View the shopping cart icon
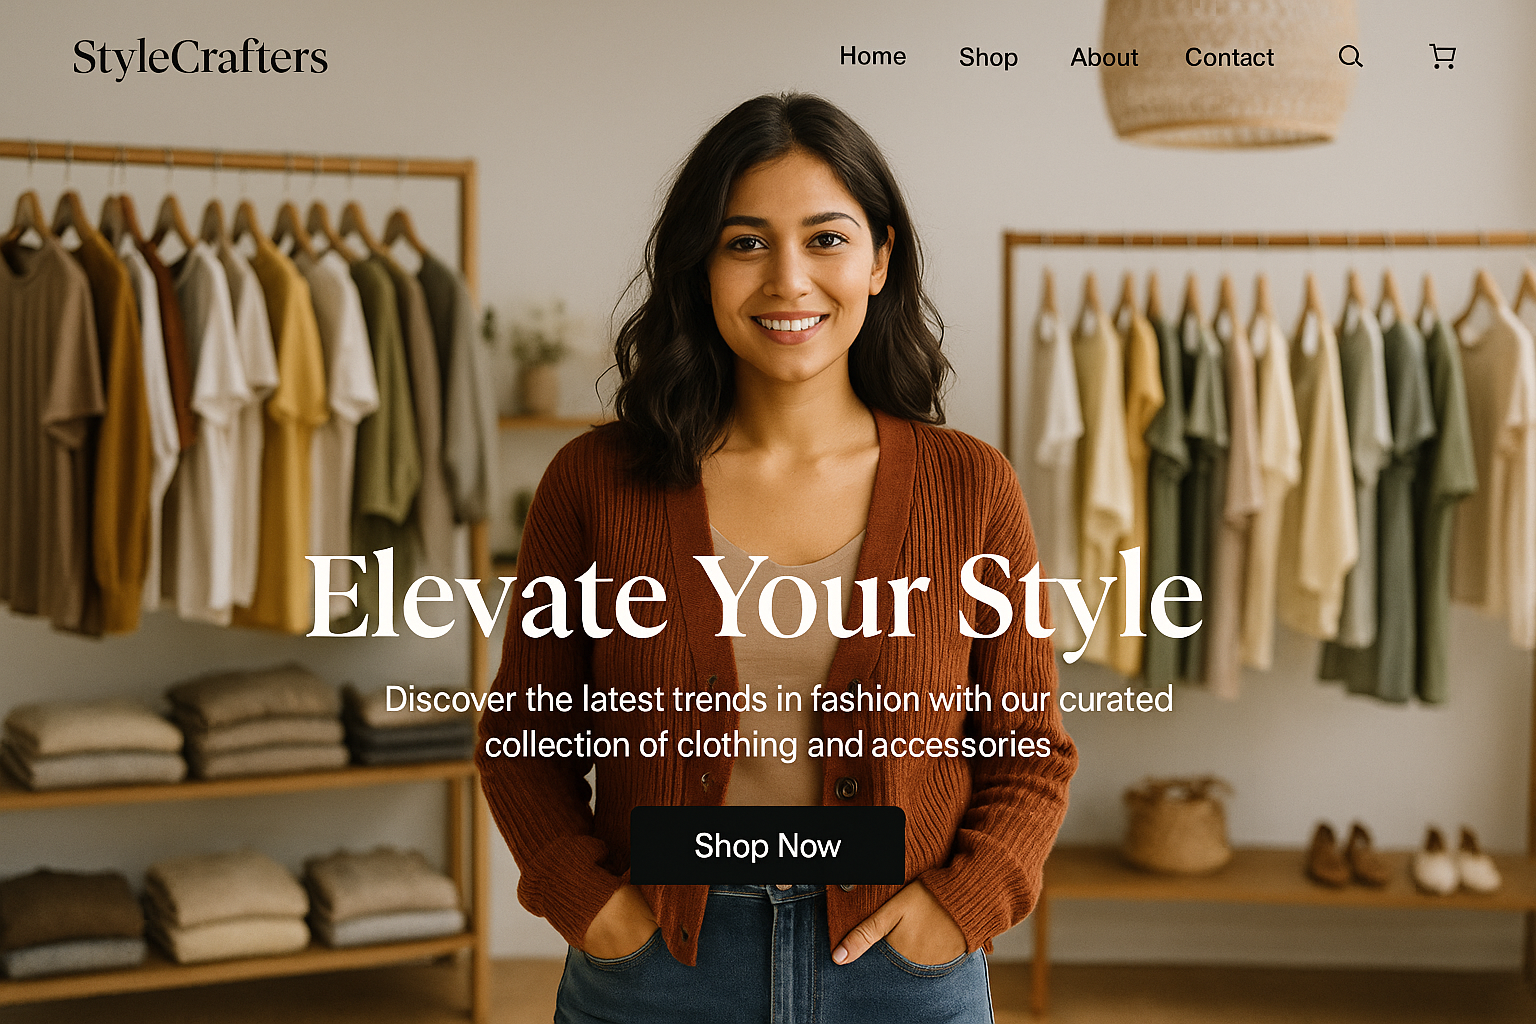This screenshot has width=1536, height=1024. coord(1442,57)
